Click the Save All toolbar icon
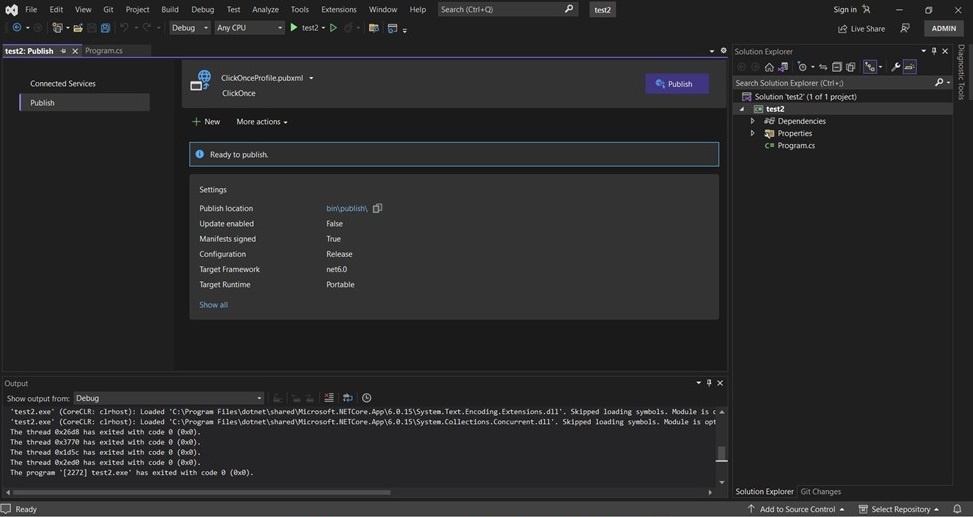This screenshot has width=973, height=517. point(105,28)
